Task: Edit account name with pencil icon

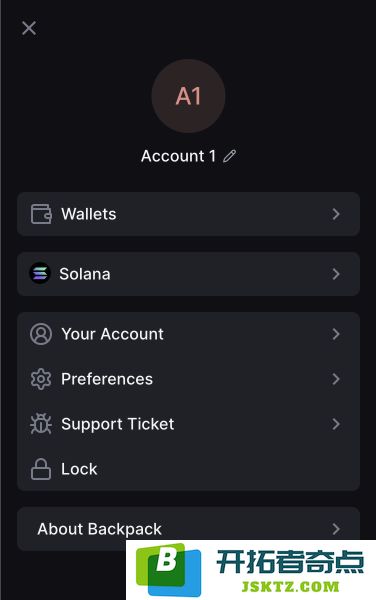Action: pos(230,156)
